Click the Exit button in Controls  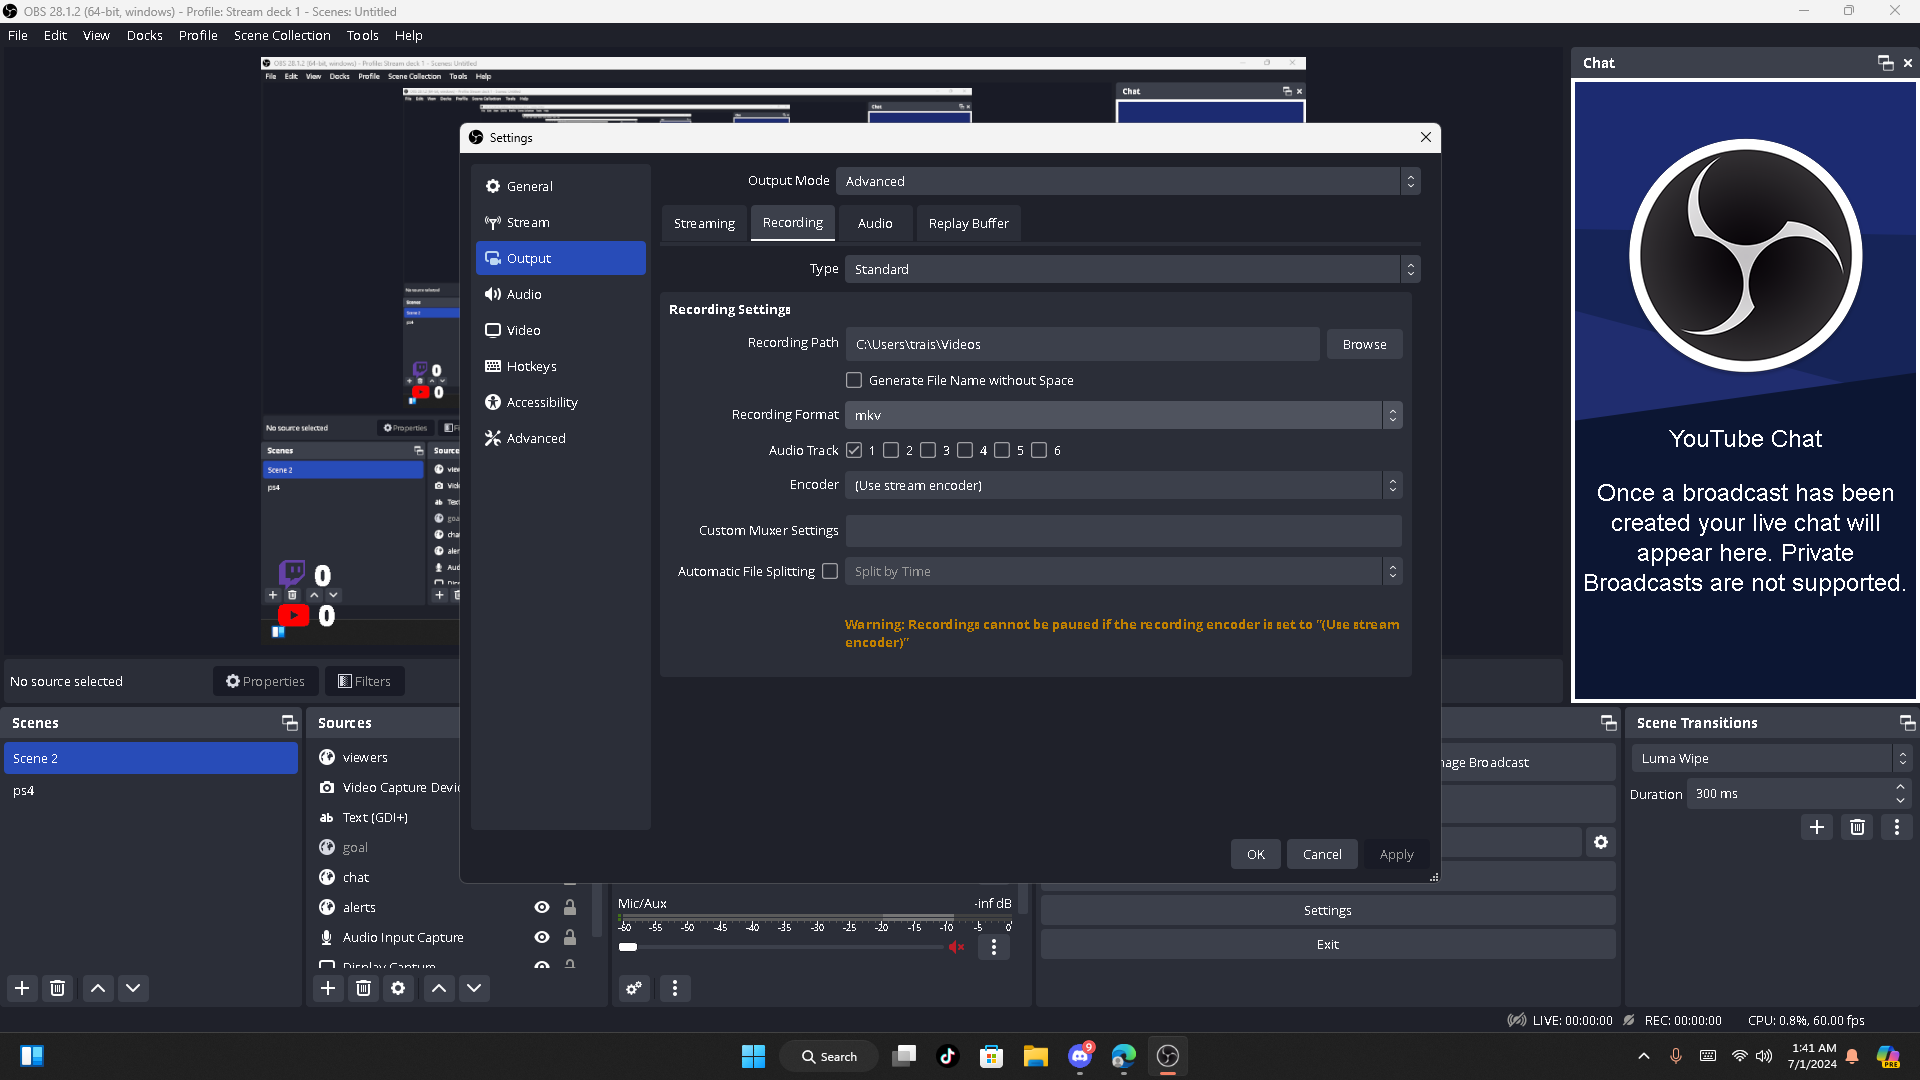pos(1327,944)
